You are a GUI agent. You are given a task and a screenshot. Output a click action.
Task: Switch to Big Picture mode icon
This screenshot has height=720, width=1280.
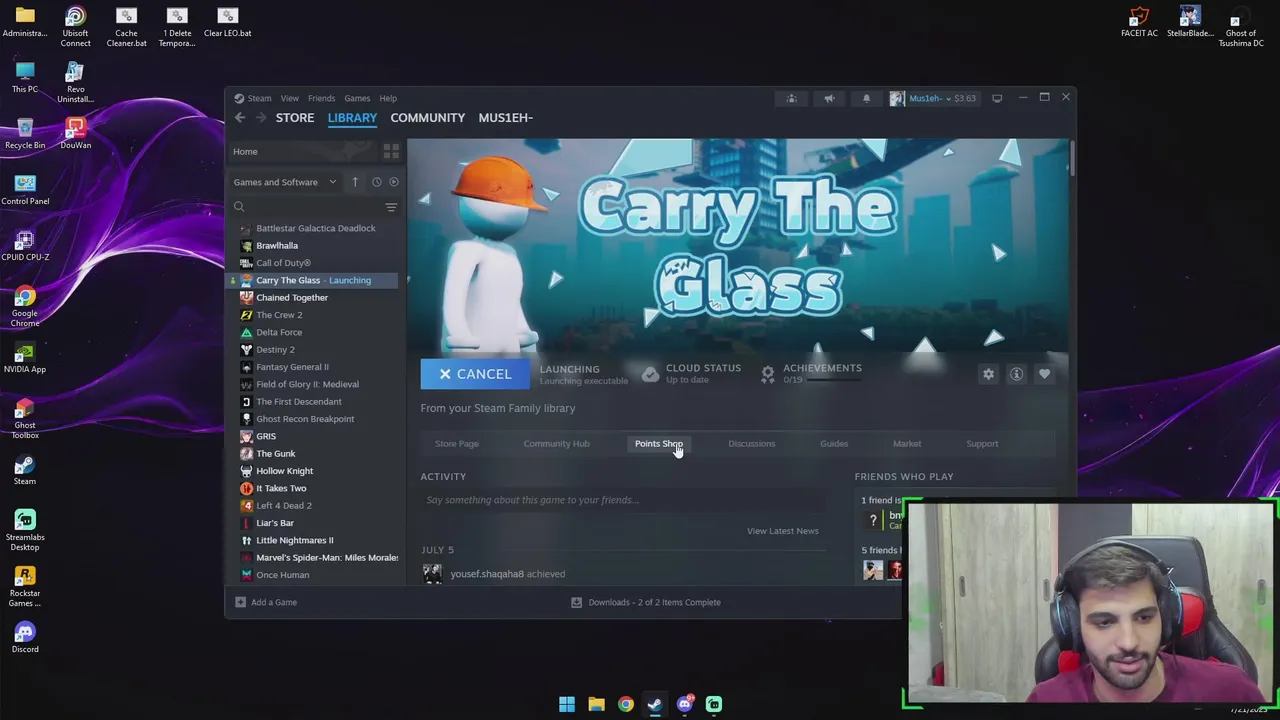coord(997,98)
